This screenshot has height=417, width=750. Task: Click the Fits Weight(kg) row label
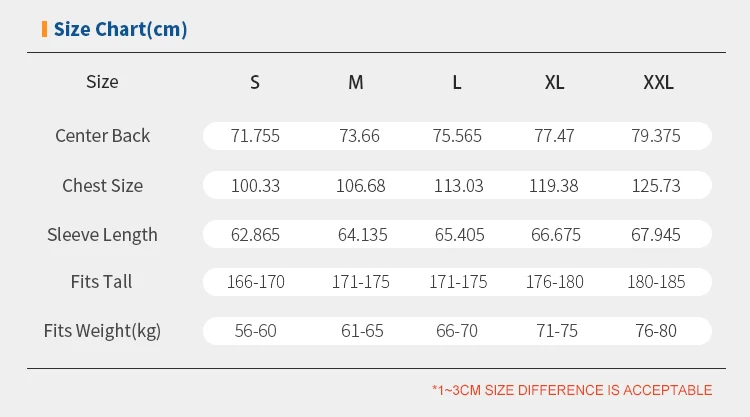pyautogui.click(x=102, y=331)
